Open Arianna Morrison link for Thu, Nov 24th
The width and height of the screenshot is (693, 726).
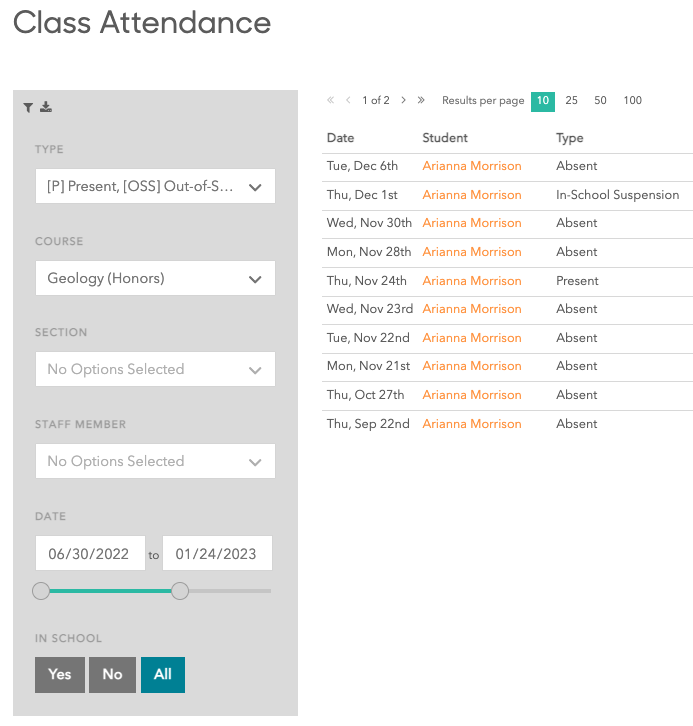click(472, 281)
